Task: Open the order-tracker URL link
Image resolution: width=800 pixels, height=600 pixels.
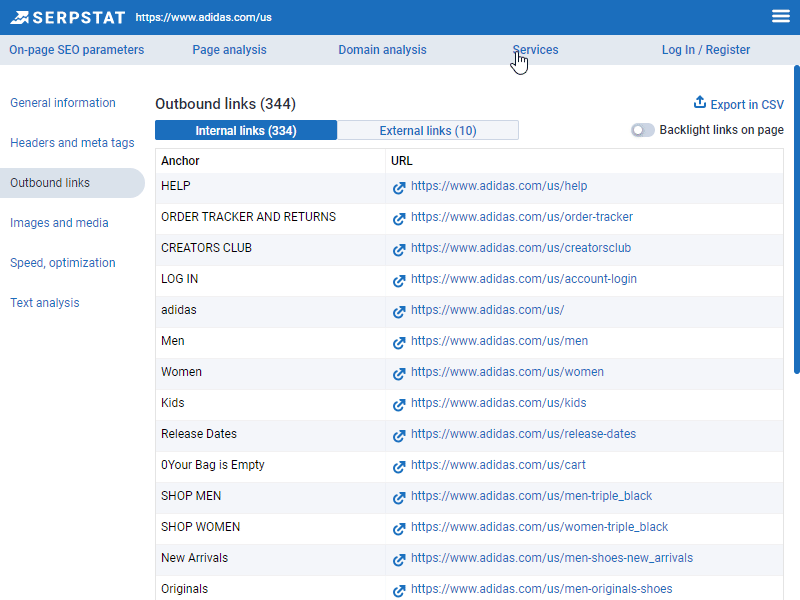Action: [x=522, y=217]
